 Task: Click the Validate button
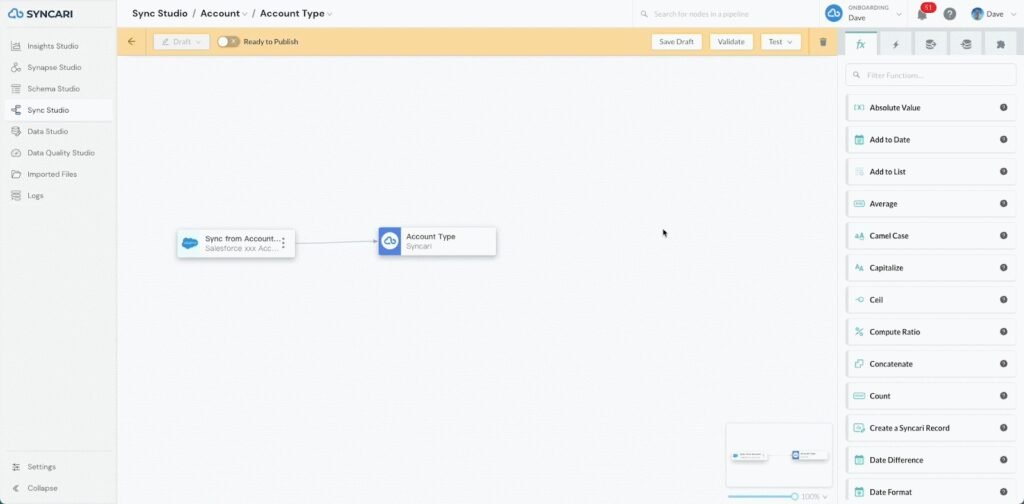click(731, 42)
